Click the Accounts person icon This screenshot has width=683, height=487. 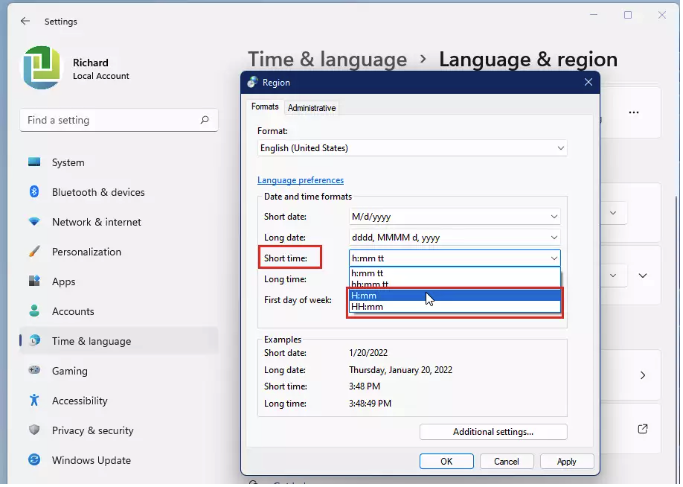34,311
